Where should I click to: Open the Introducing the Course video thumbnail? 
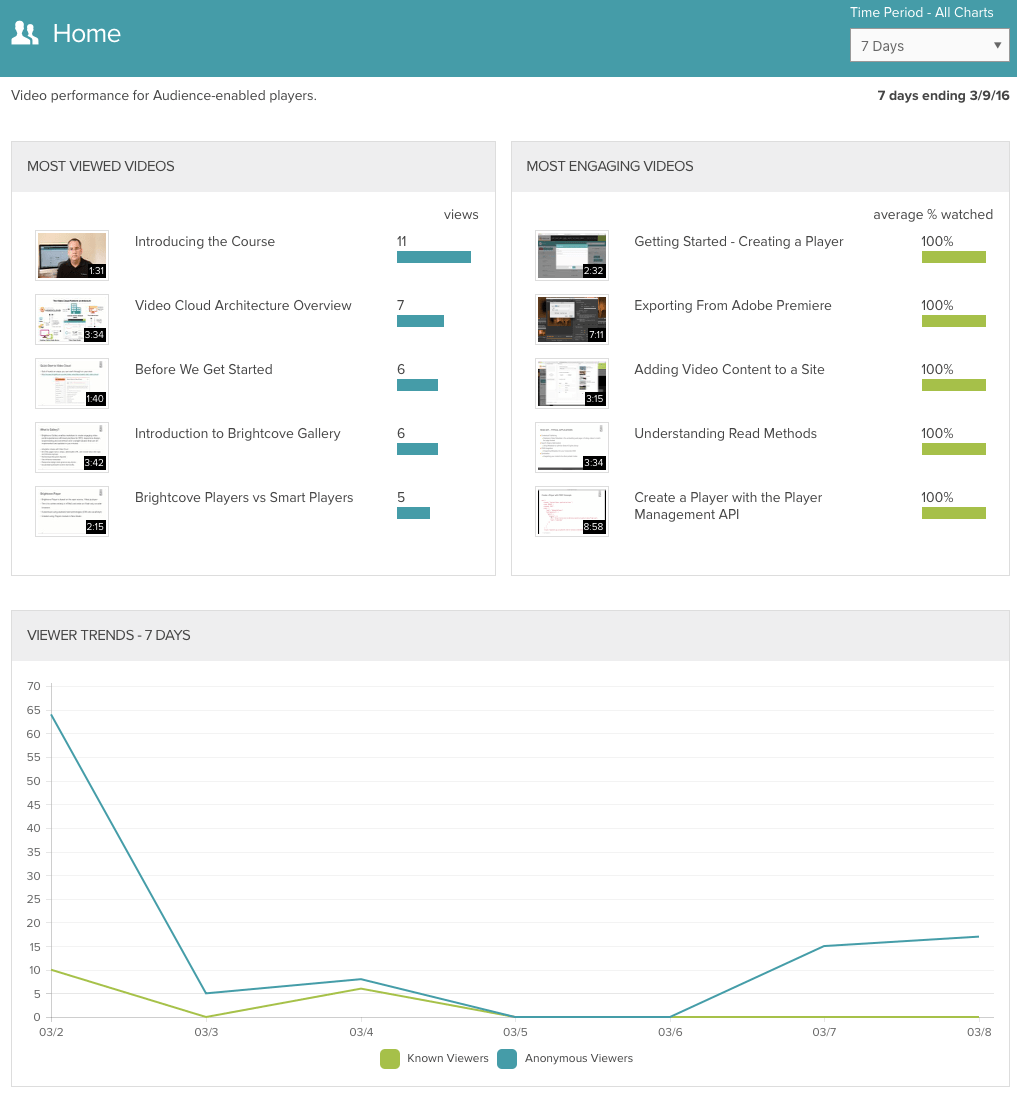point(72,256)
